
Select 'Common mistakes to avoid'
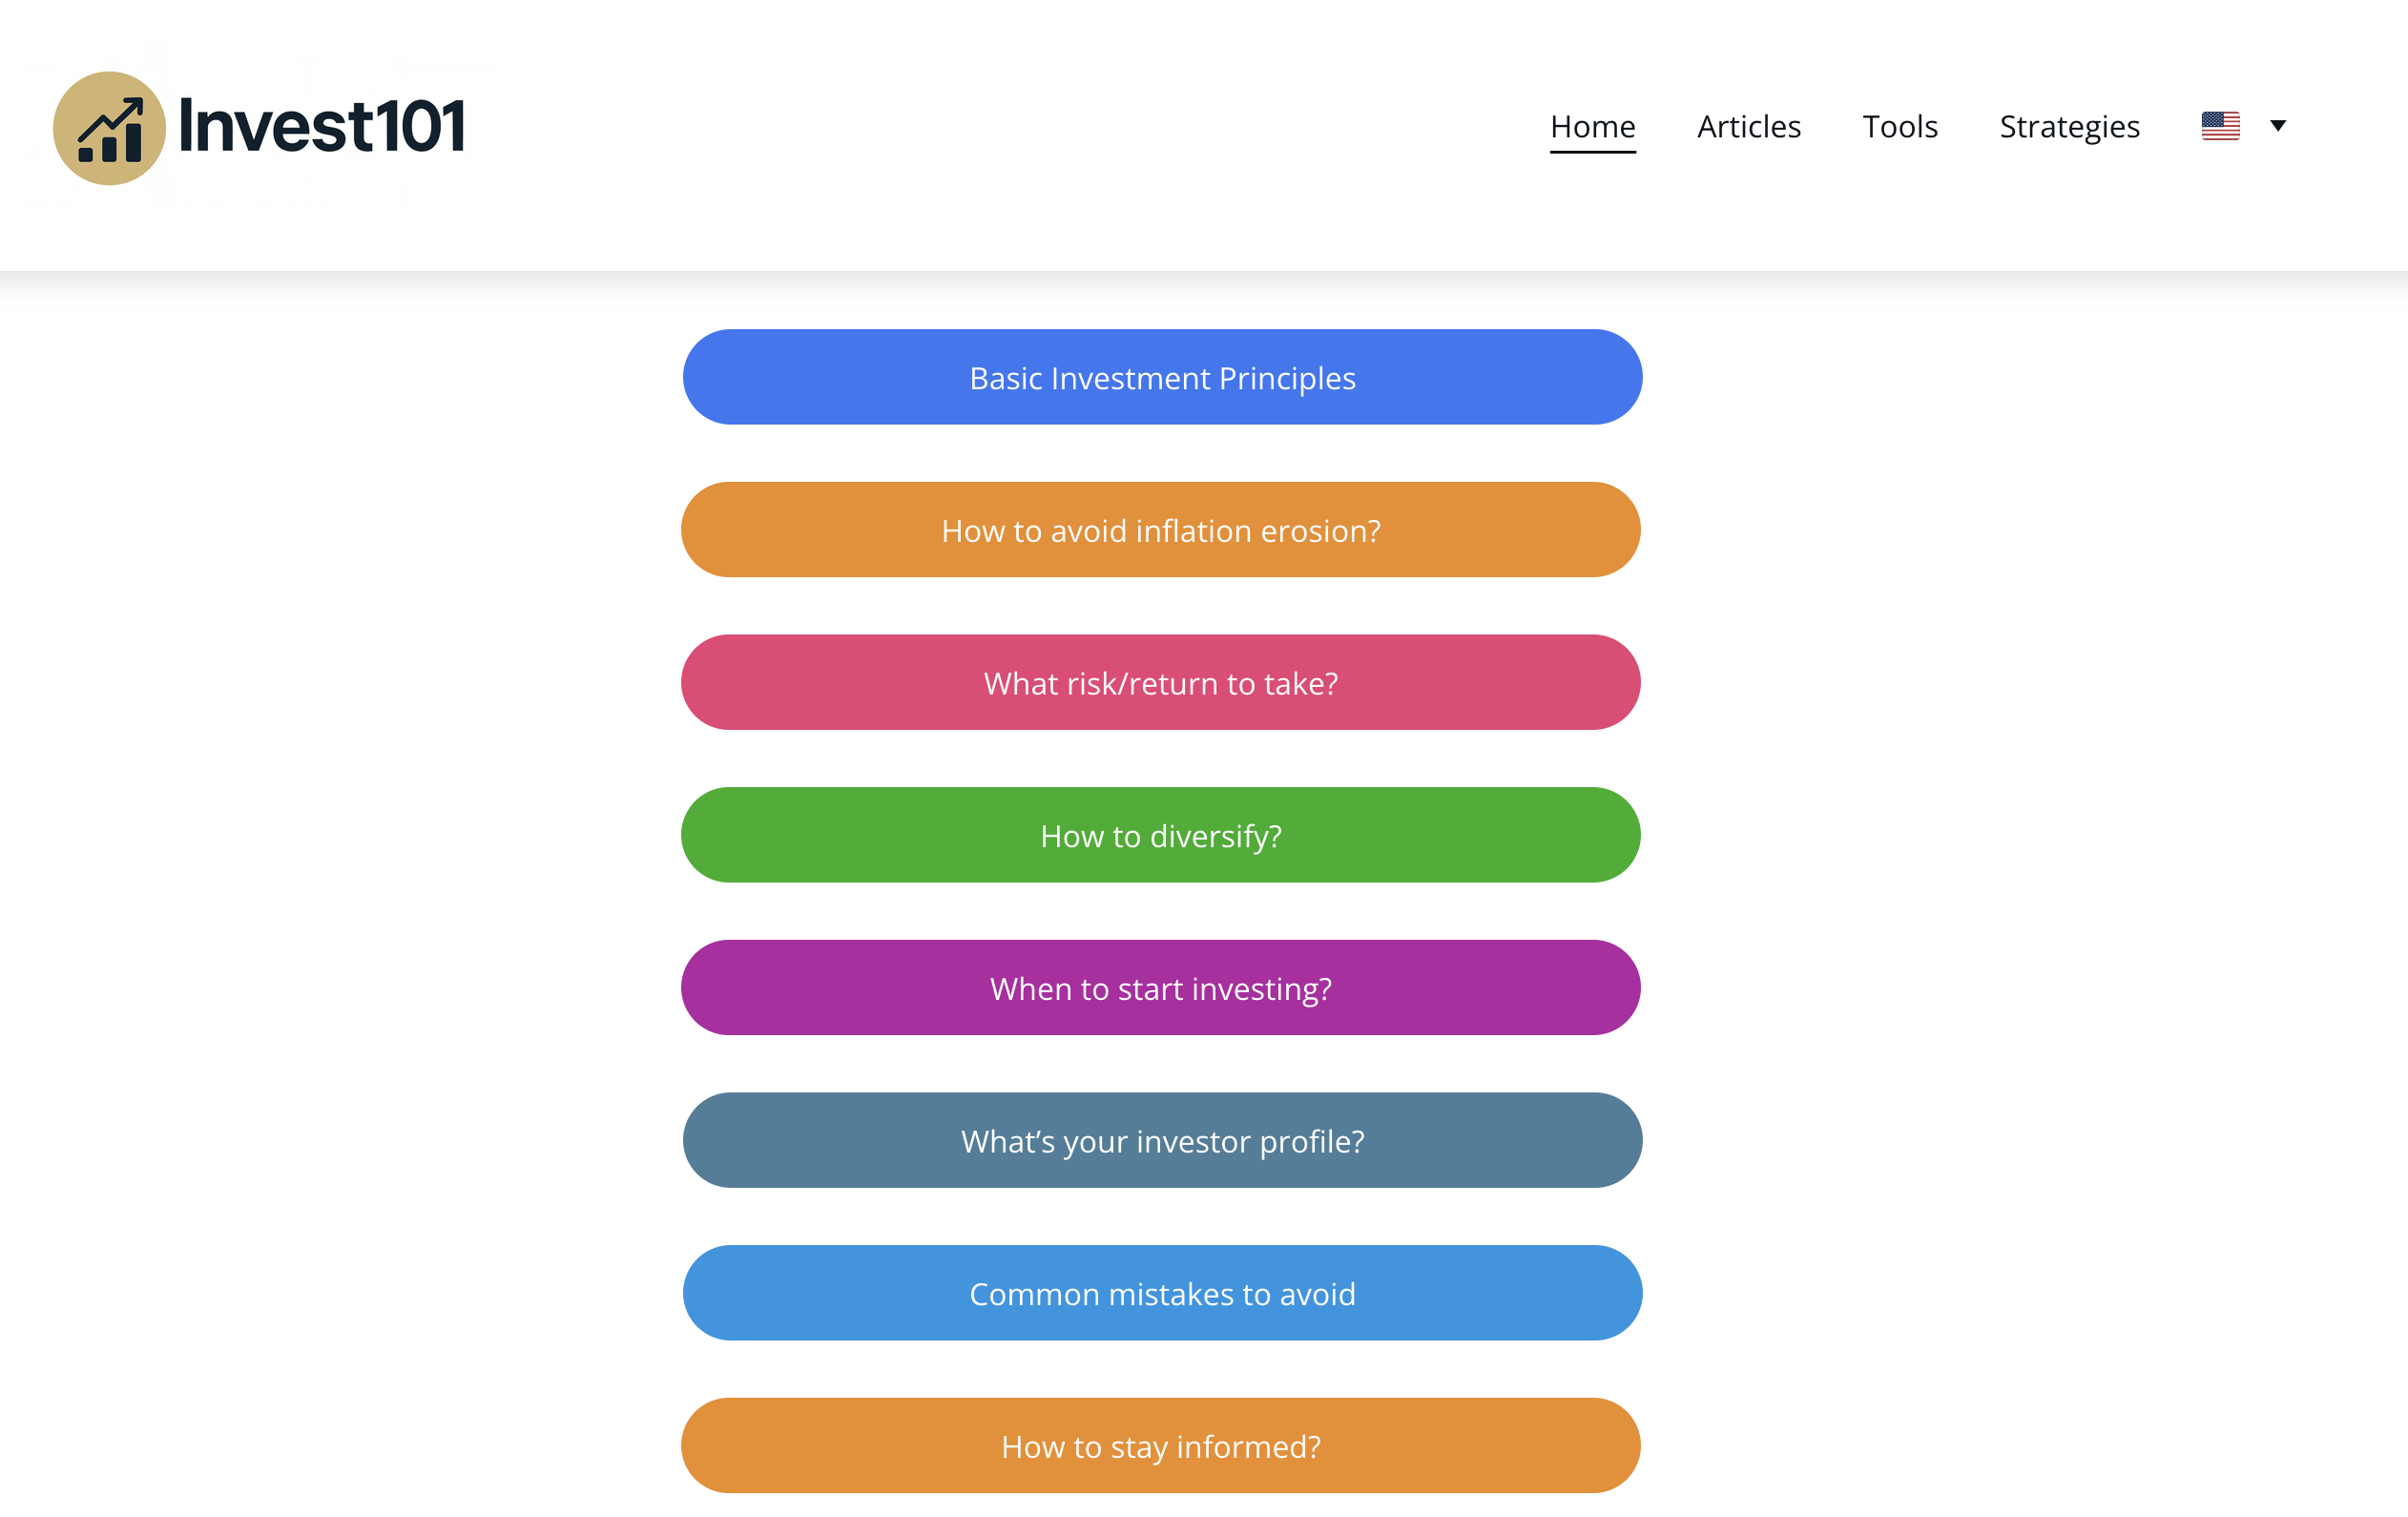[x=1162, y=1293]
